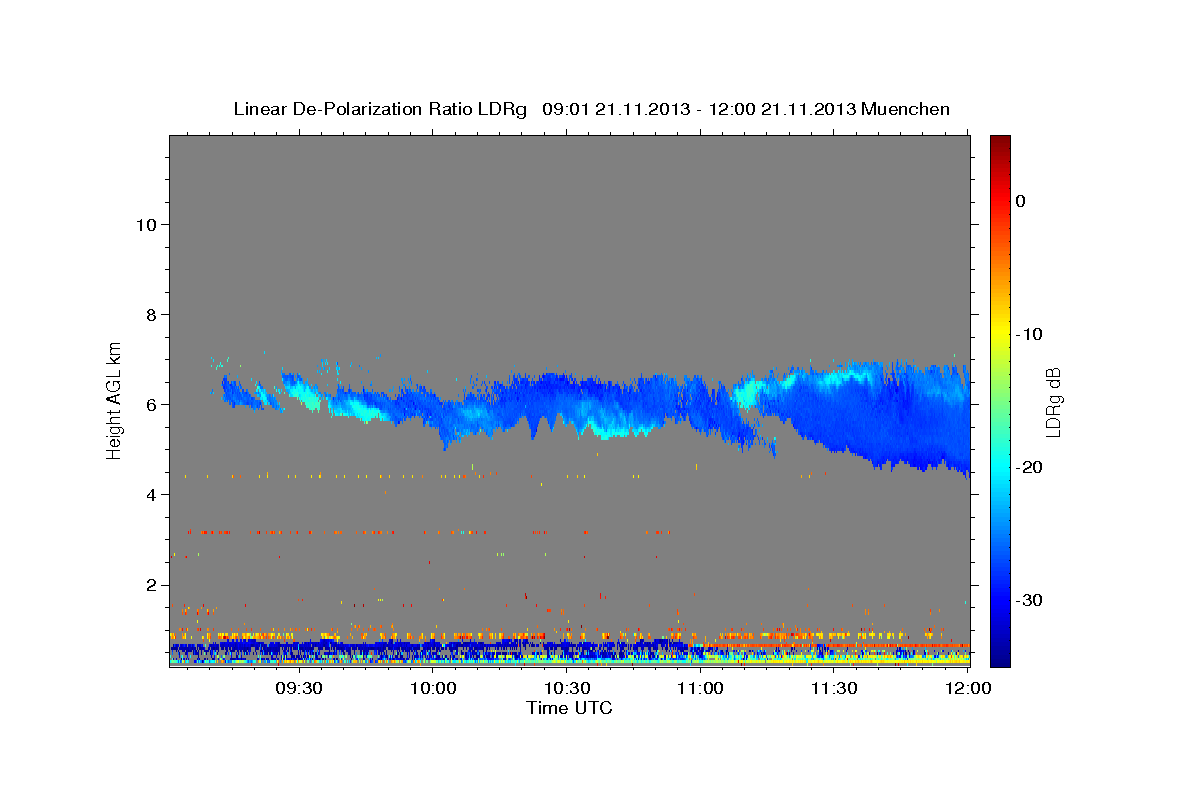Click the height tick label 4

coord(152,494)
